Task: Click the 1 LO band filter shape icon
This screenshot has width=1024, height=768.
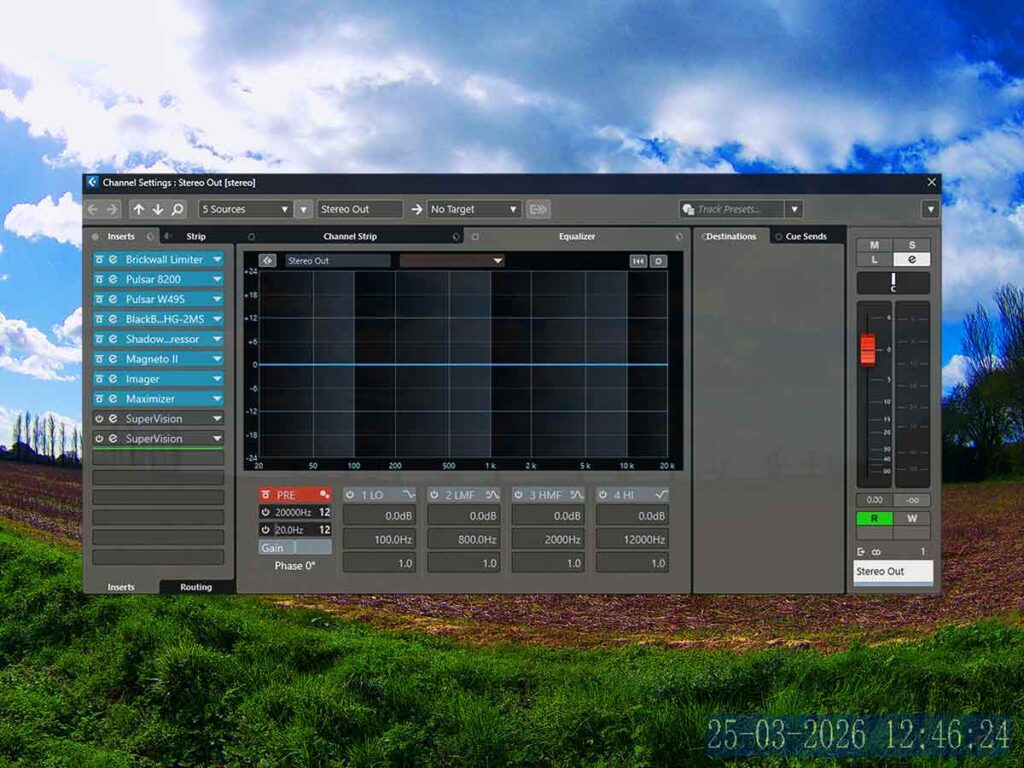Action: tap(408, 495)
